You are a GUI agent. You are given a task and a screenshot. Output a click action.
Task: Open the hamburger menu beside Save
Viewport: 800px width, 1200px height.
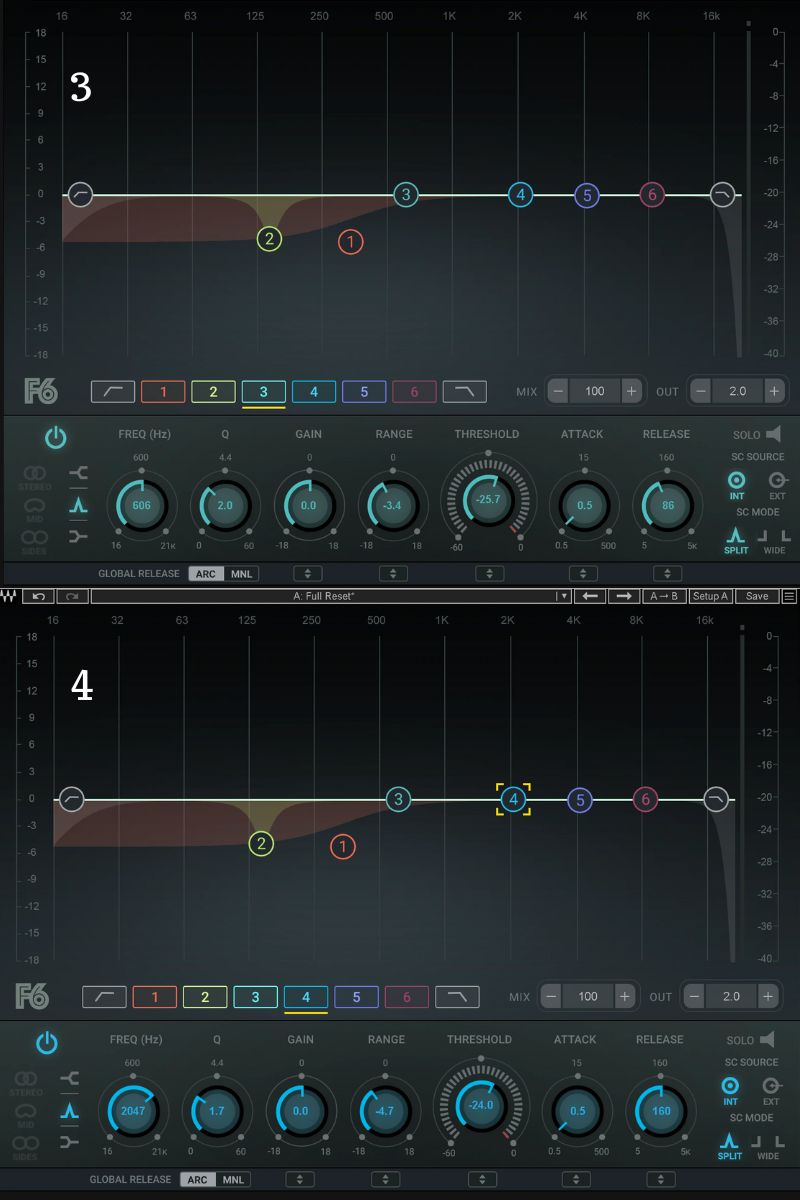tap(789, 596)
